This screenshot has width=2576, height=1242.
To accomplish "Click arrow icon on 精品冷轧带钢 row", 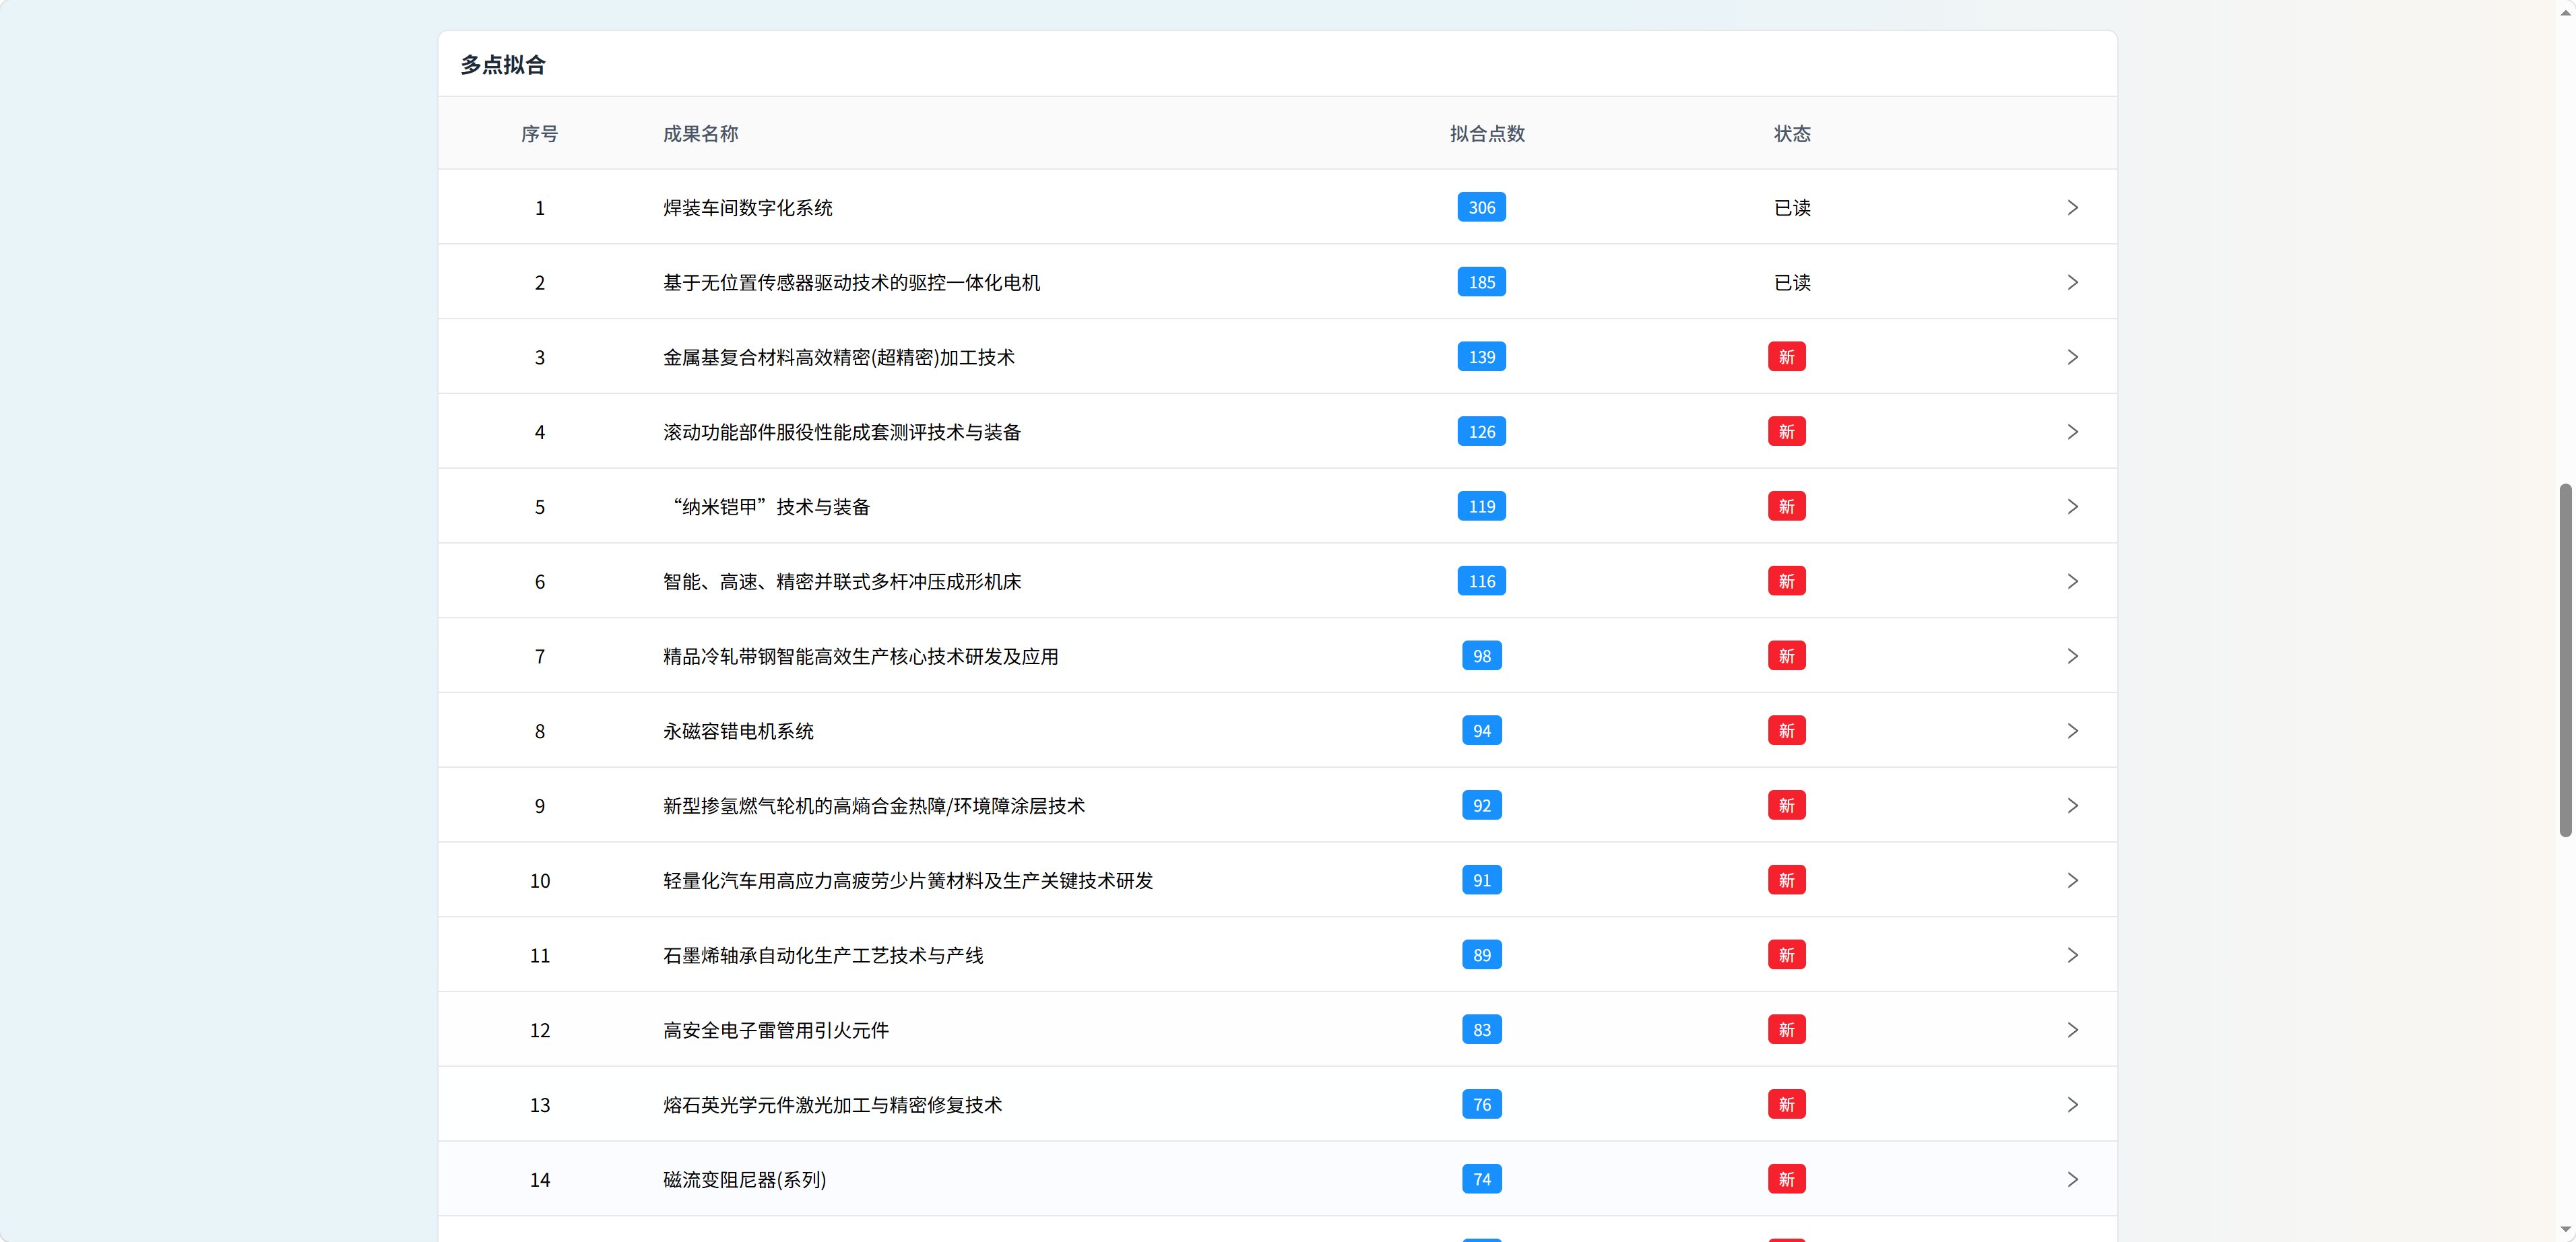I will click(2072, 656).
